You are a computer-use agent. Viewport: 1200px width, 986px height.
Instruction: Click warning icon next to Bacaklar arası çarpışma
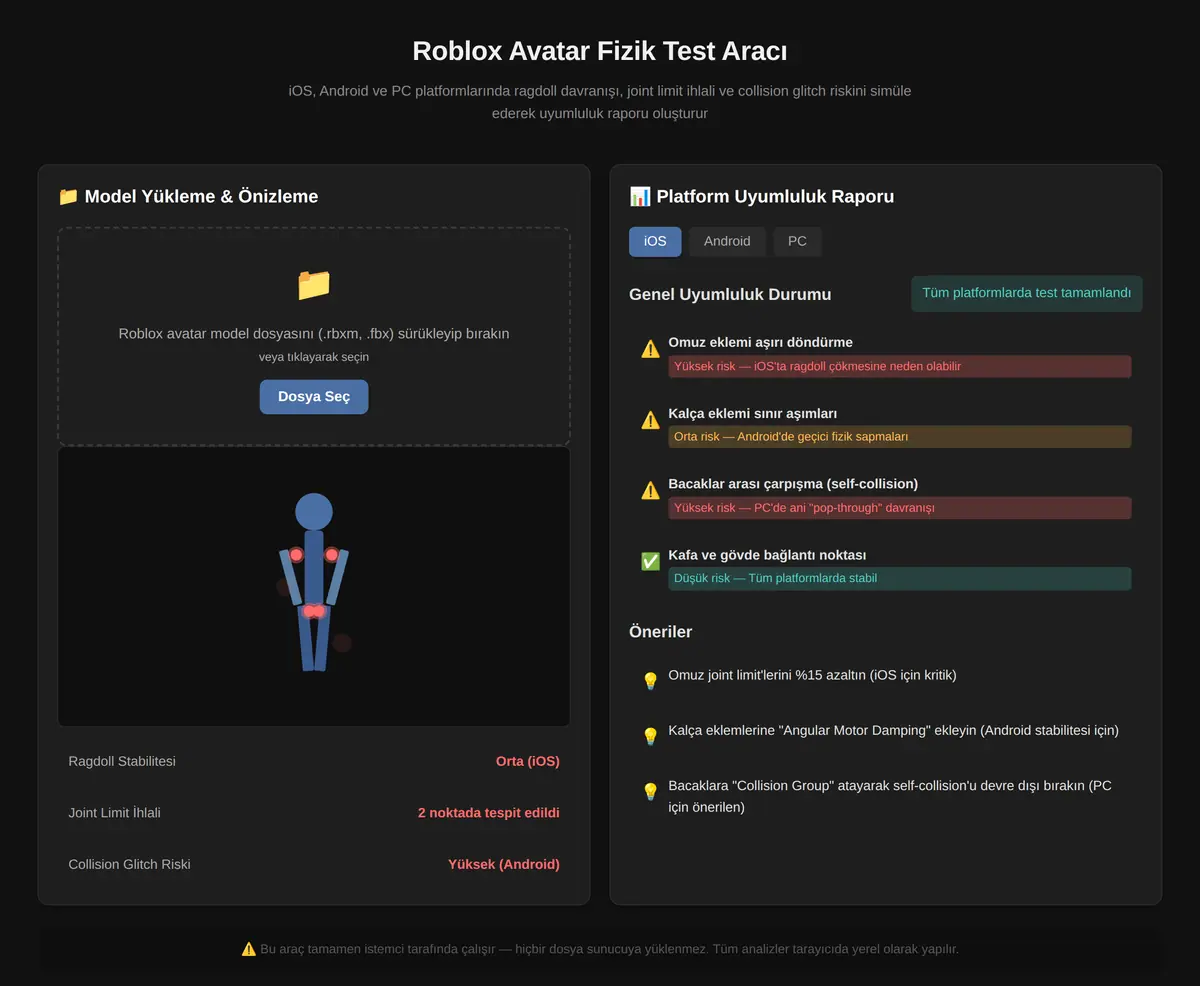tap(650, 490)
